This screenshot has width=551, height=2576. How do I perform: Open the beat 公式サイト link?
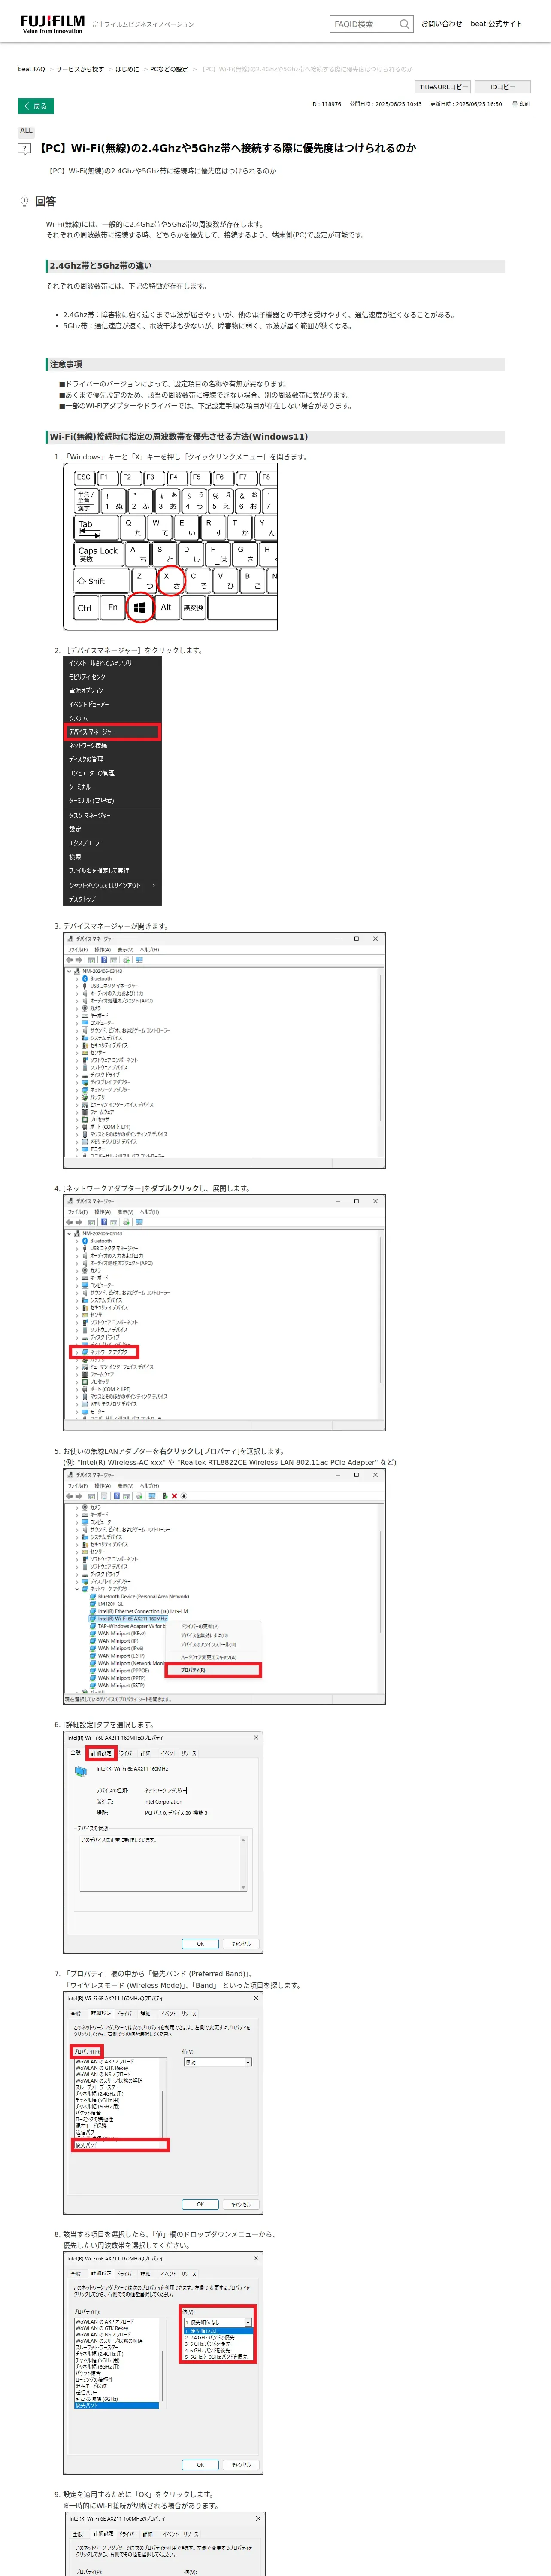click(x=496, y=24)
